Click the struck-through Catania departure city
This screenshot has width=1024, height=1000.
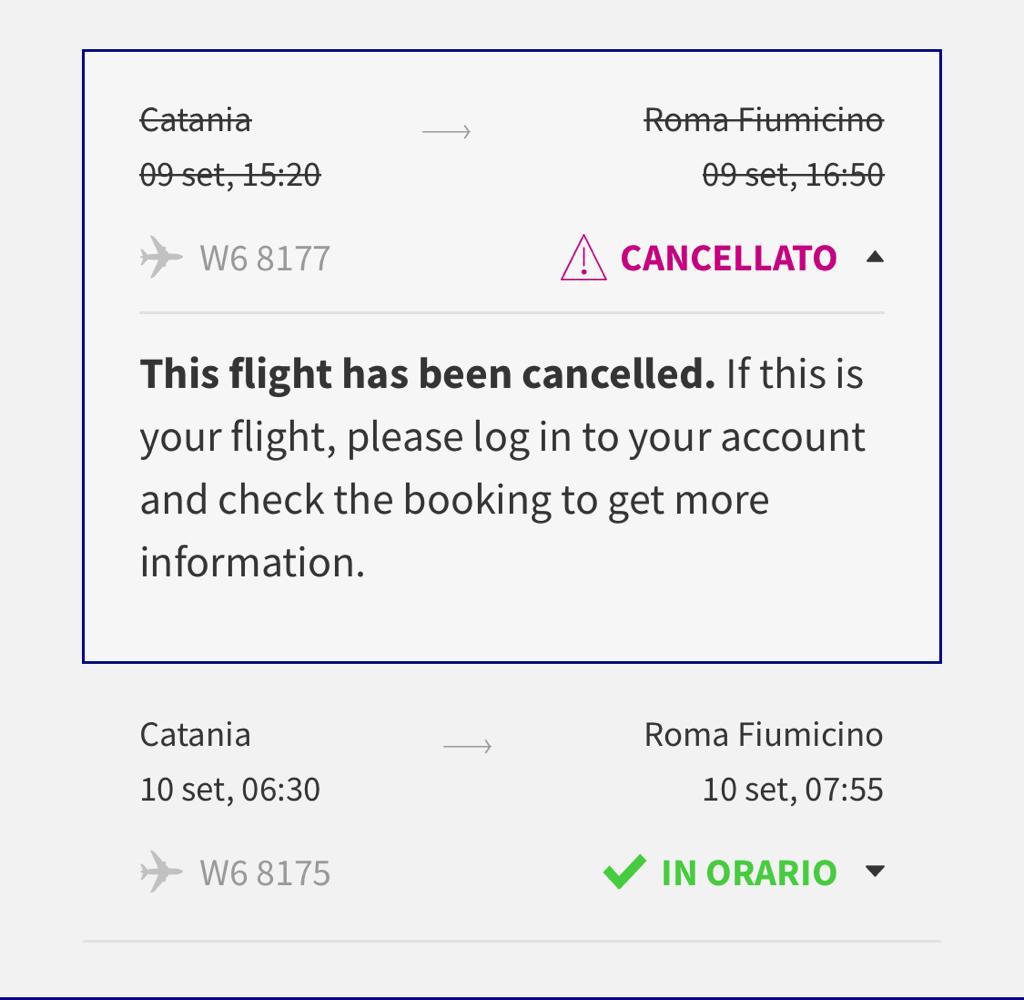pyautogui.click(x=195, y=120)
